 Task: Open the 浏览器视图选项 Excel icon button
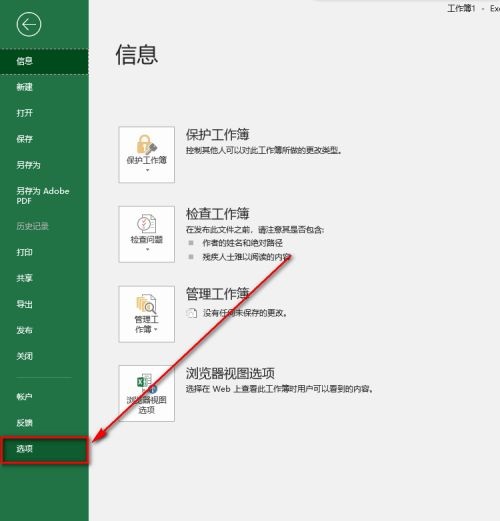[x=147, y=393]
